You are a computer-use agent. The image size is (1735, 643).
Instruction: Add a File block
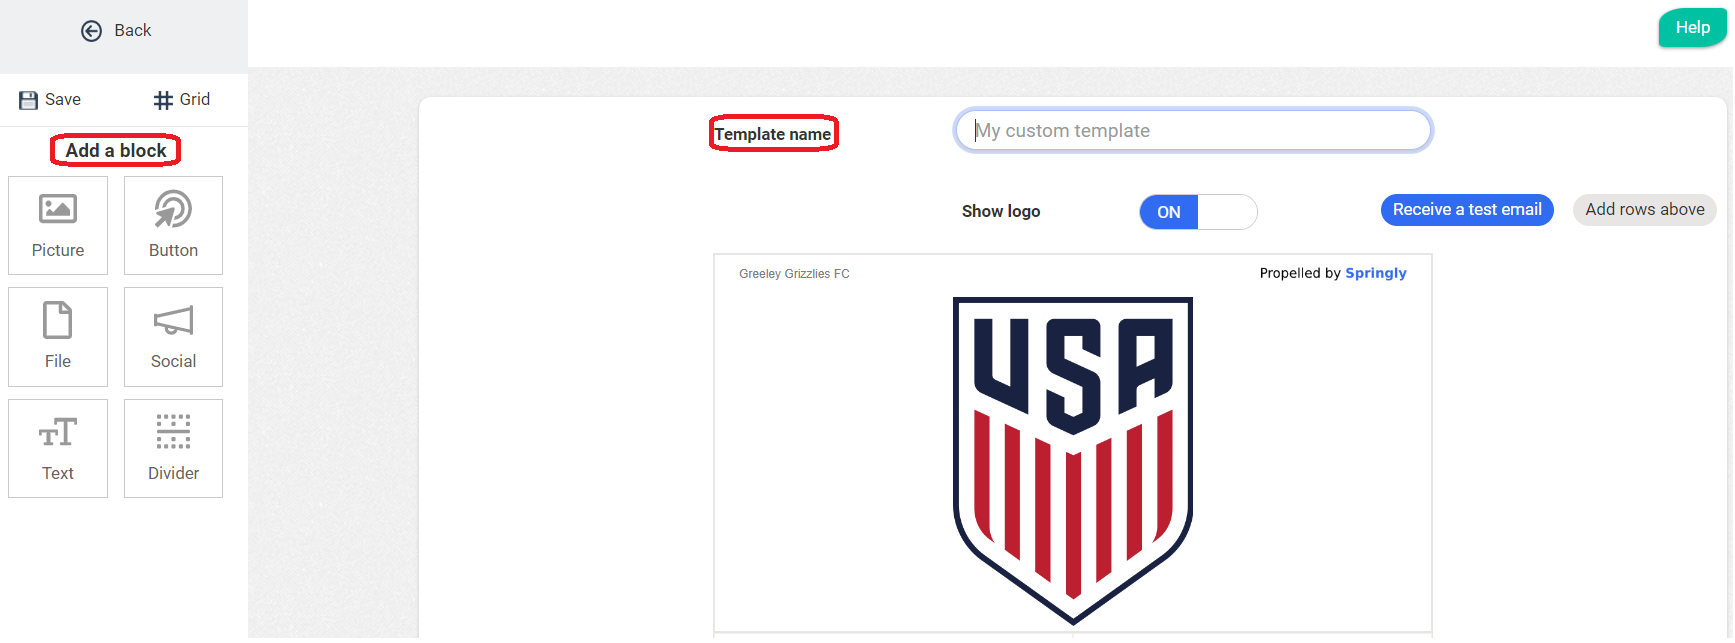click(x=58, y=337)
